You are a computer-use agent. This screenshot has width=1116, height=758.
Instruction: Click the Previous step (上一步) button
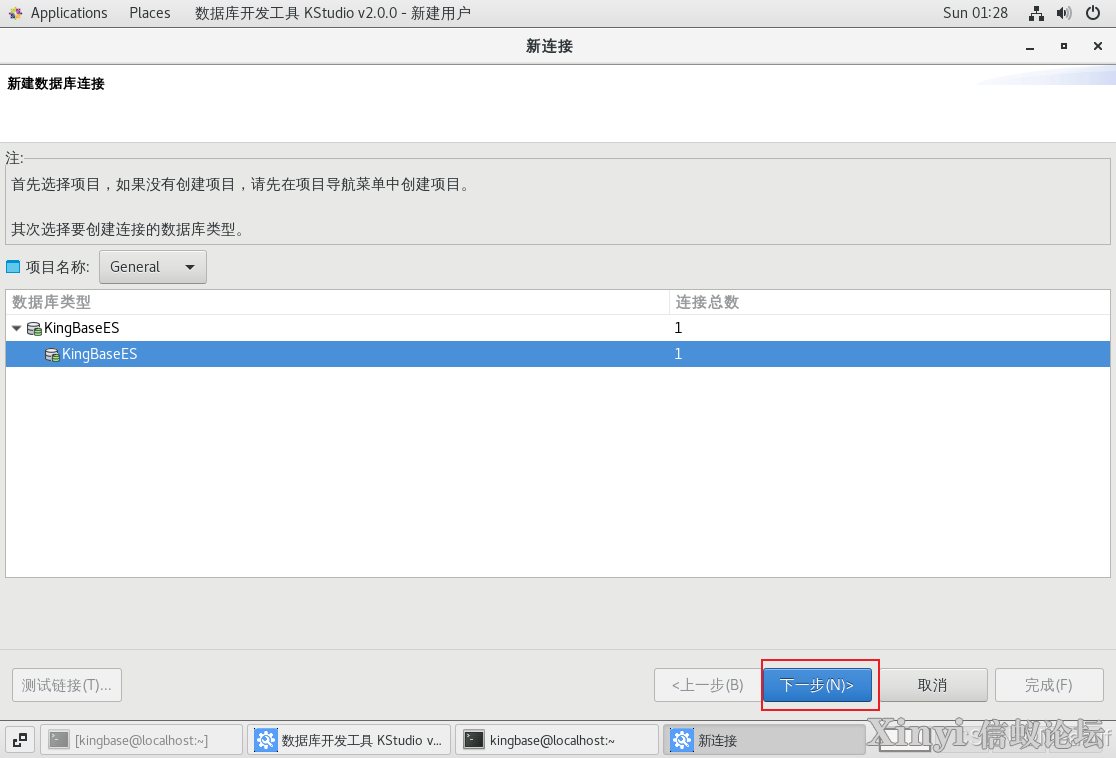(x=707, y=685)
